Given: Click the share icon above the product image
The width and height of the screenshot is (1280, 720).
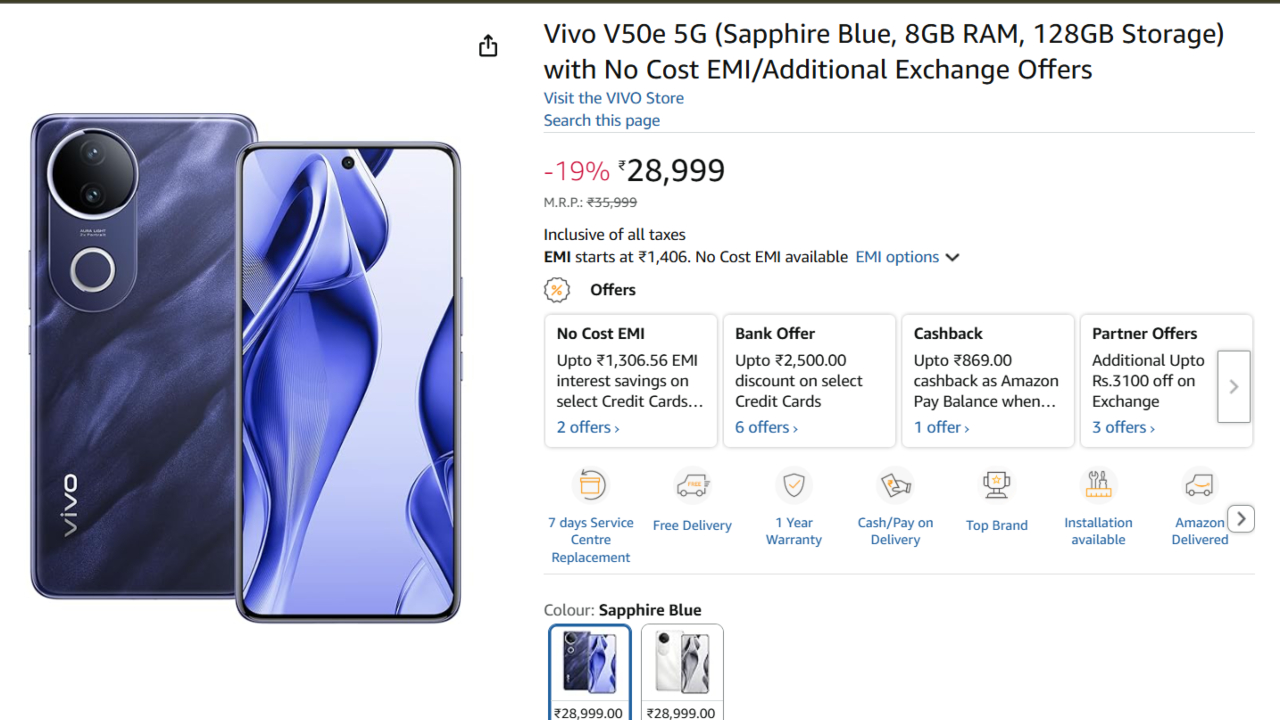Looking at the screenshot, I should coord(488,46).
